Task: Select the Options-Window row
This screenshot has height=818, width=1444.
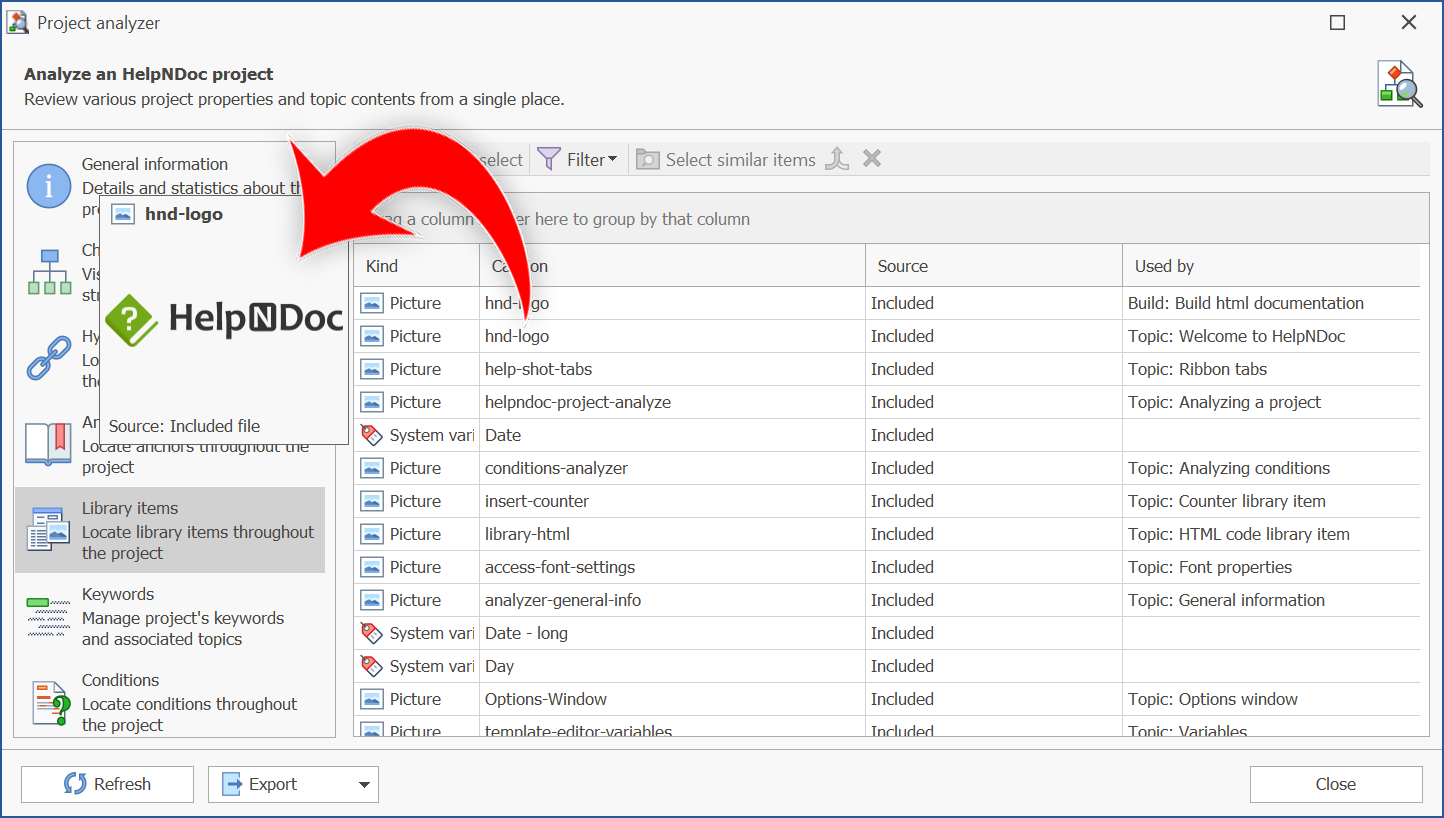Action: [887, 699]
